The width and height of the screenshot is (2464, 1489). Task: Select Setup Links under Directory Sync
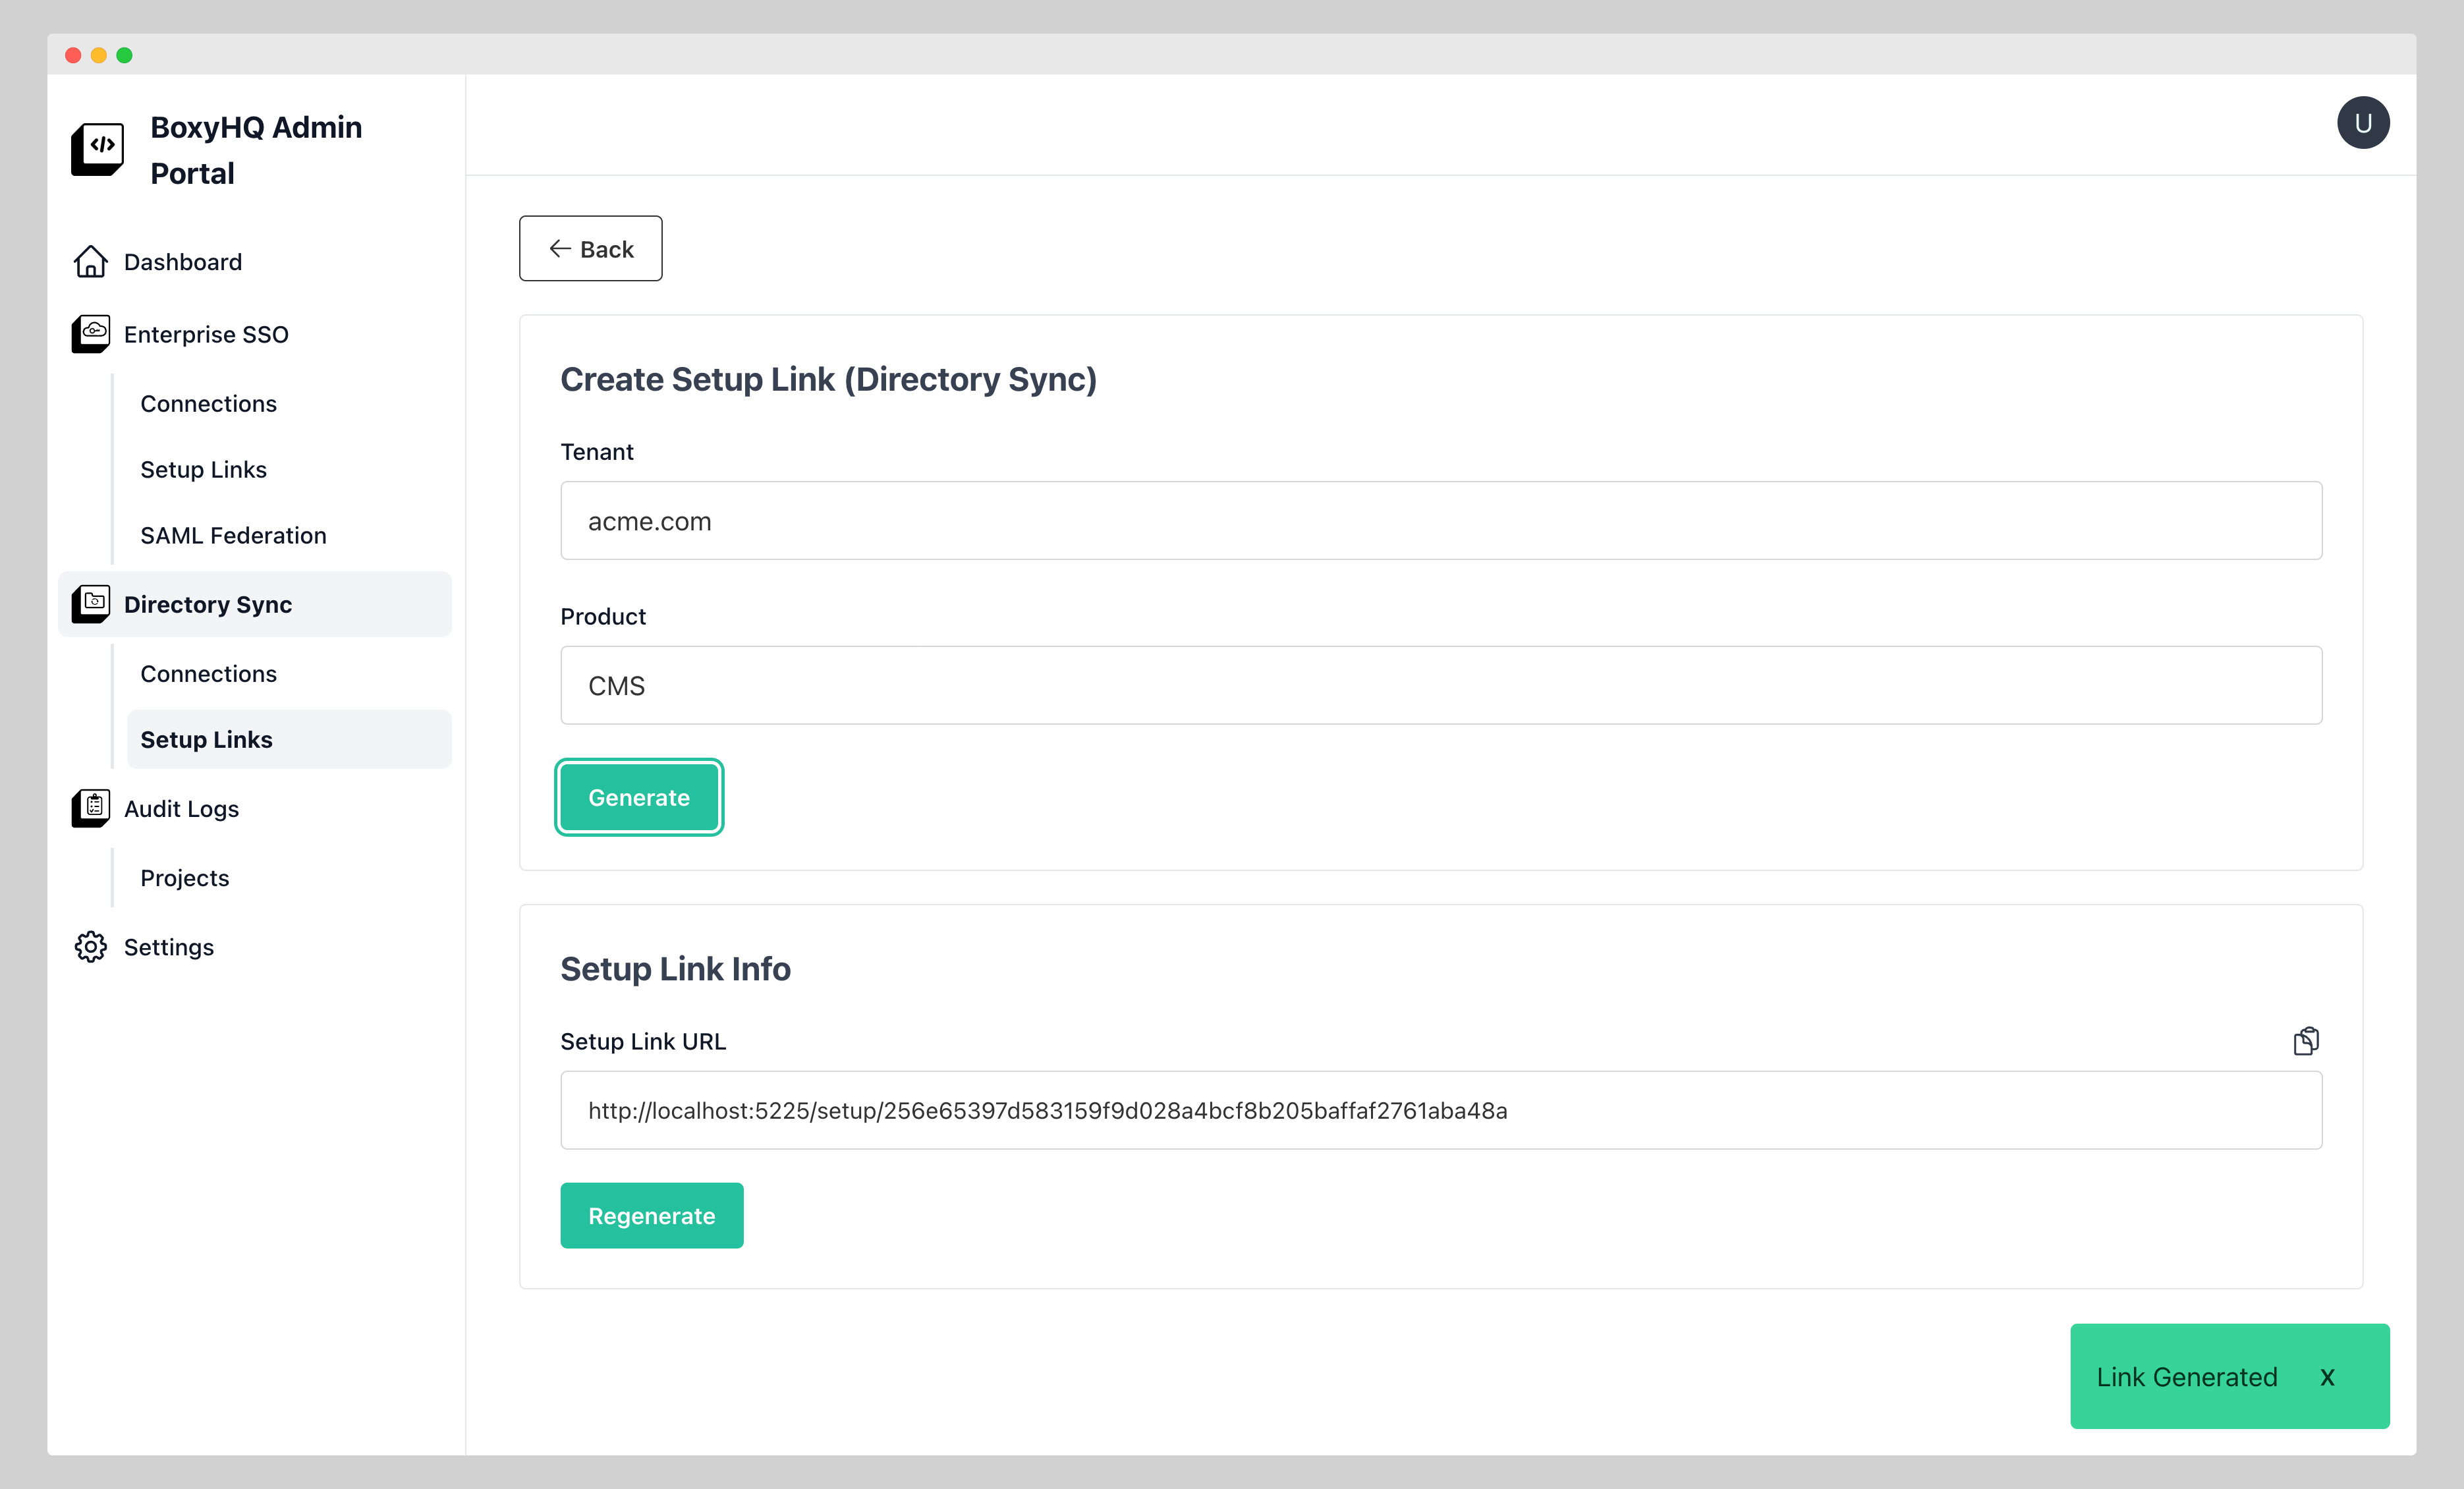click(206, 739)
